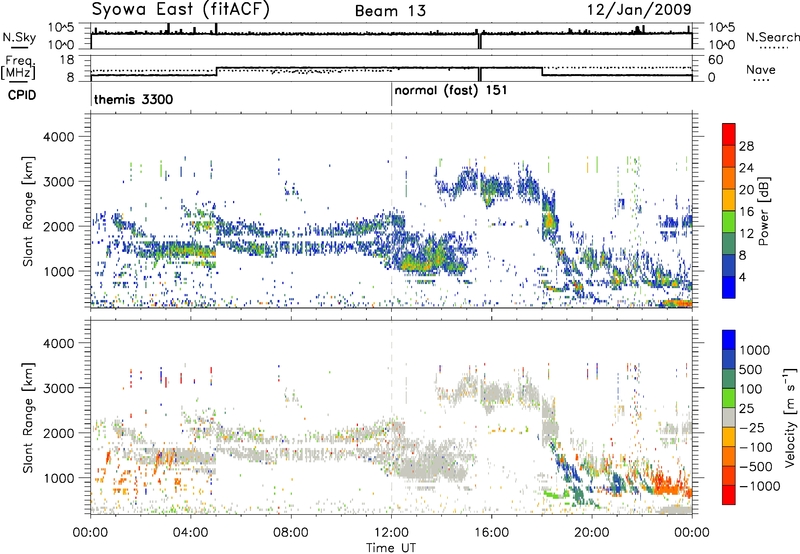Click the blue bottom of the Power colorbar
800x554 pixels.
[x=729, y=287]
